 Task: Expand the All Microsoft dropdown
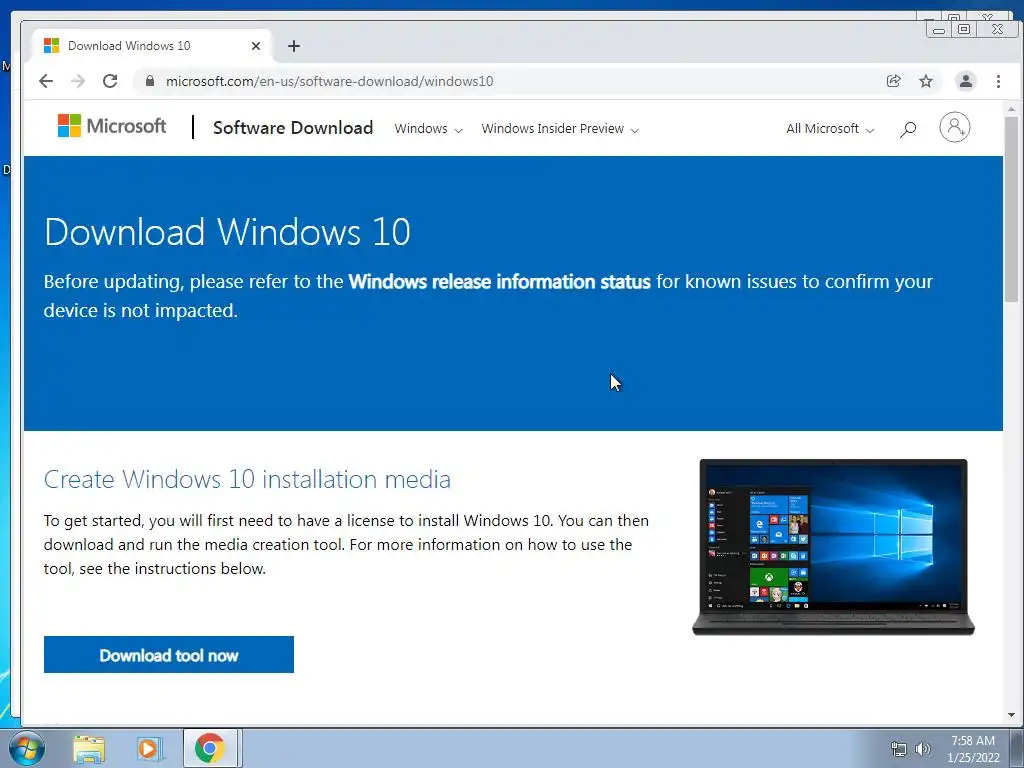(x=830, y=129)
